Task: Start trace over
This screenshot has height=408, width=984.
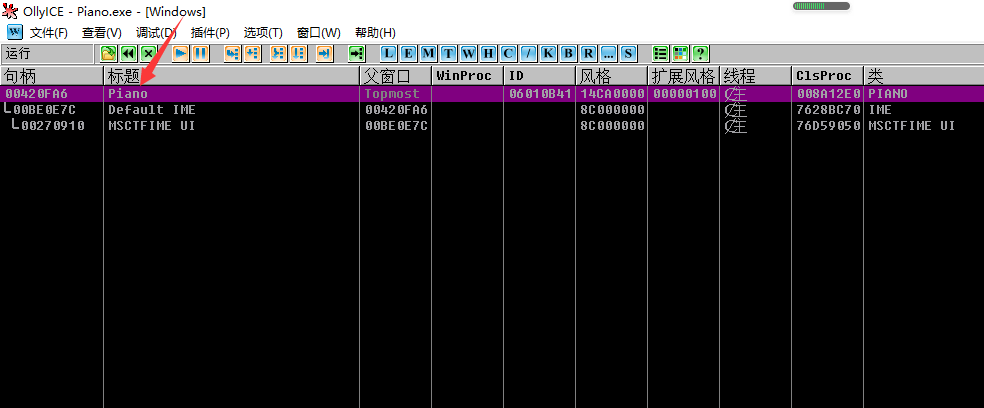Action: 299,53
